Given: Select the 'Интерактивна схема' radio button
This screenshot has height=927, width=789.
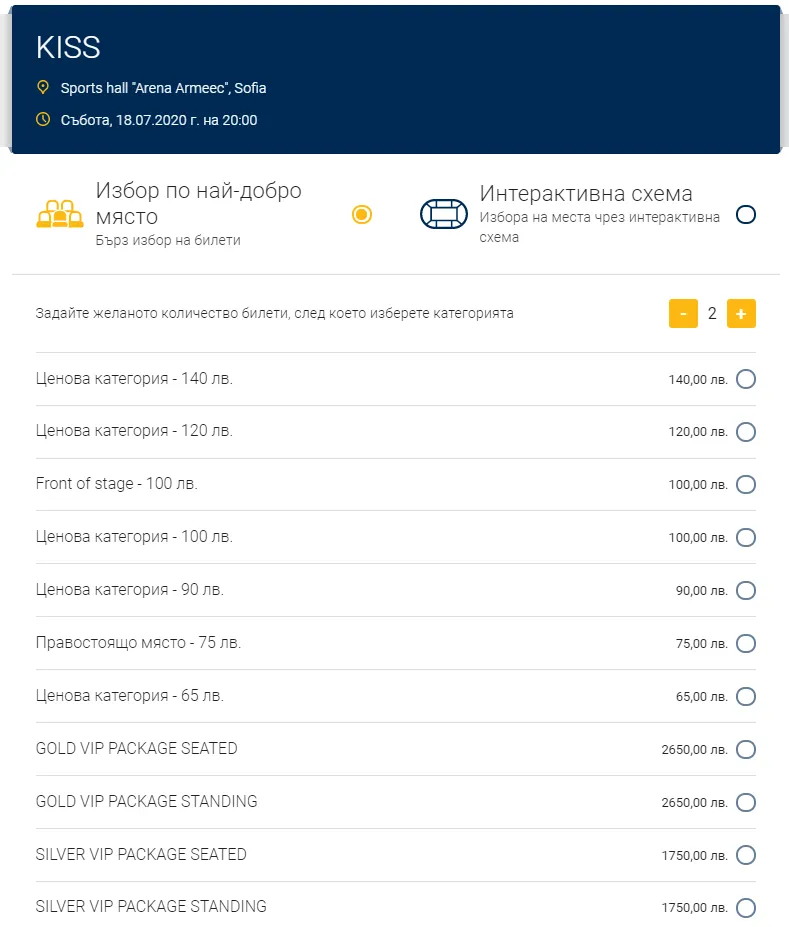Looking at the screenshot, I should point(746,214).
